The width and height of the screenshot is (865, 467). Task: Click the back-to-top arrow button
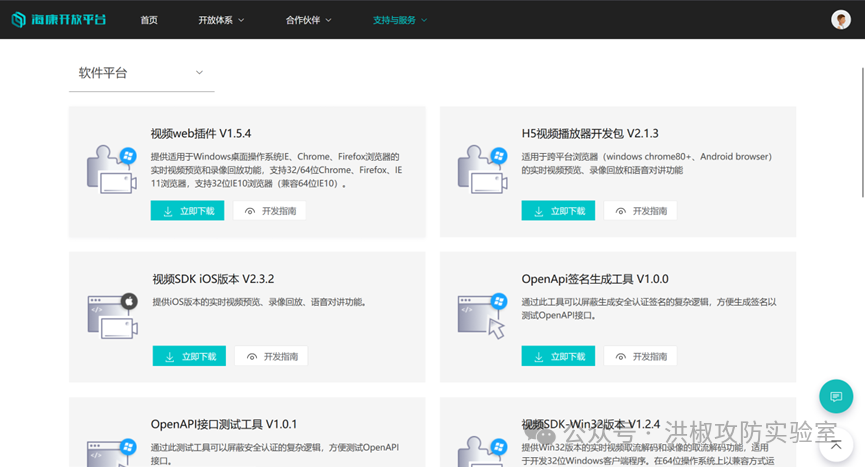[836, 445]
